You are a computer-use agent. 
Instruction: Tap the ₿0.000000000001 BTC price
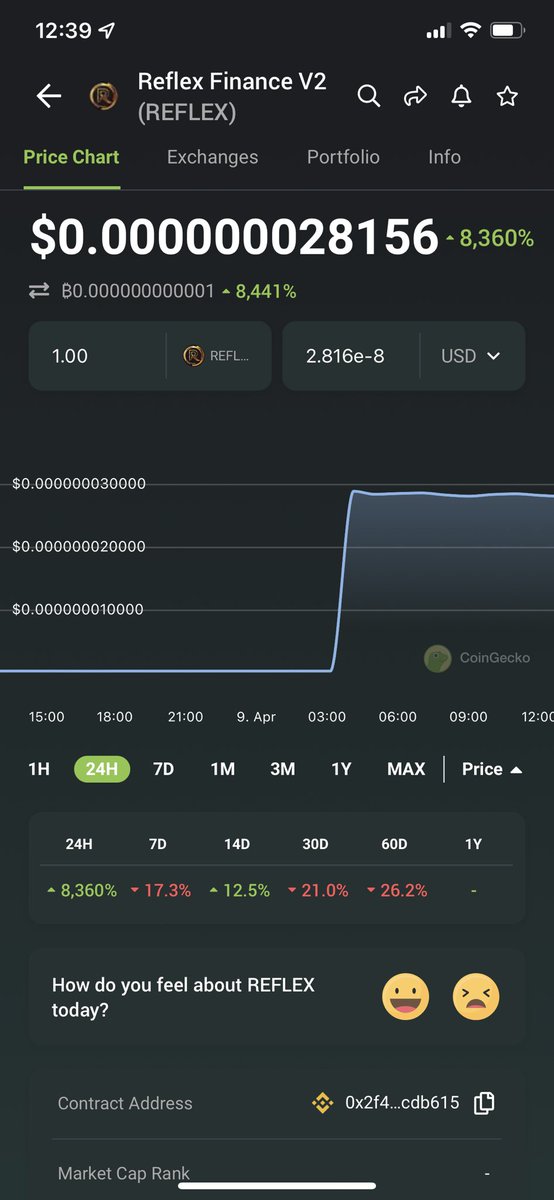tap(137, 291)
